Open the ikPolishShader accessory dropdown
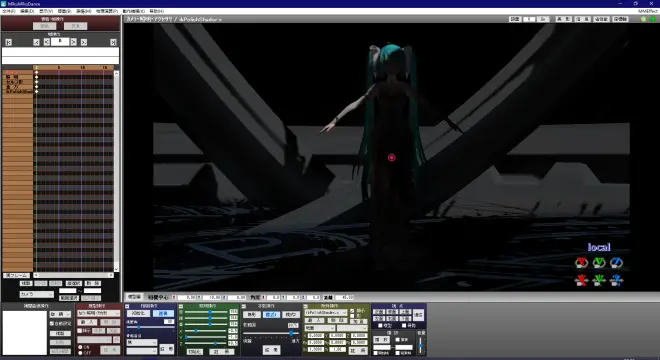Screen dimensions: 660x360 (326, 313)
